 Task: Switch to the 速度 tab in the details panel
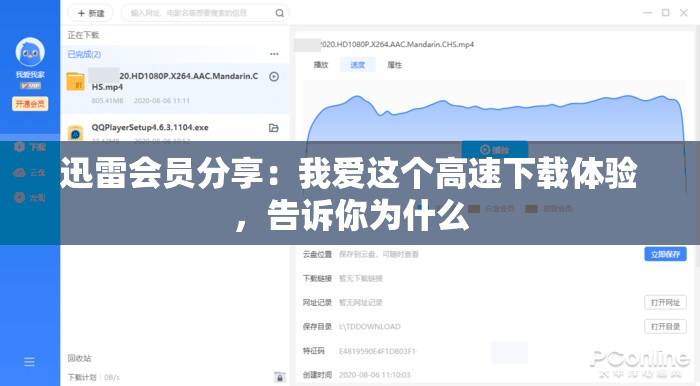358,65
